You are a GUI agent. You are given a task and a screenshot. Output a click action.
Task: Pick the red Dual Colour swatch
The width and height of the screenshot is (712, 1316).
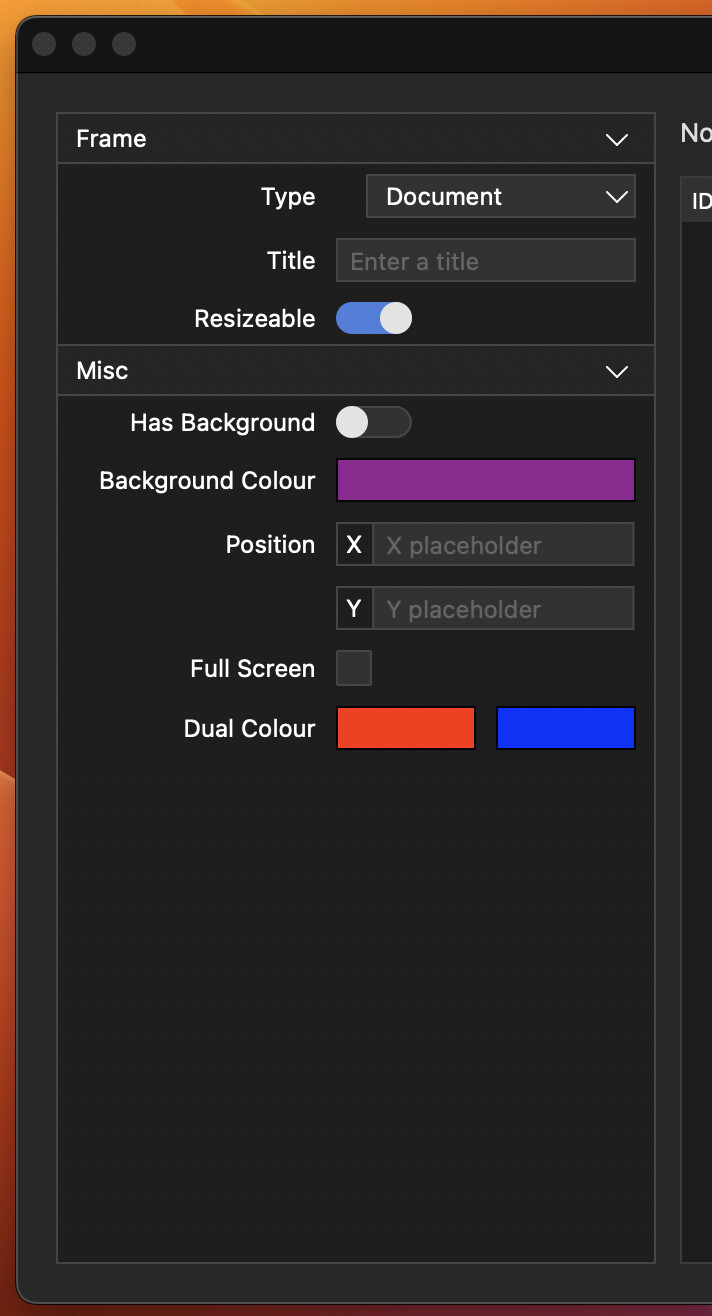(406, 728)
